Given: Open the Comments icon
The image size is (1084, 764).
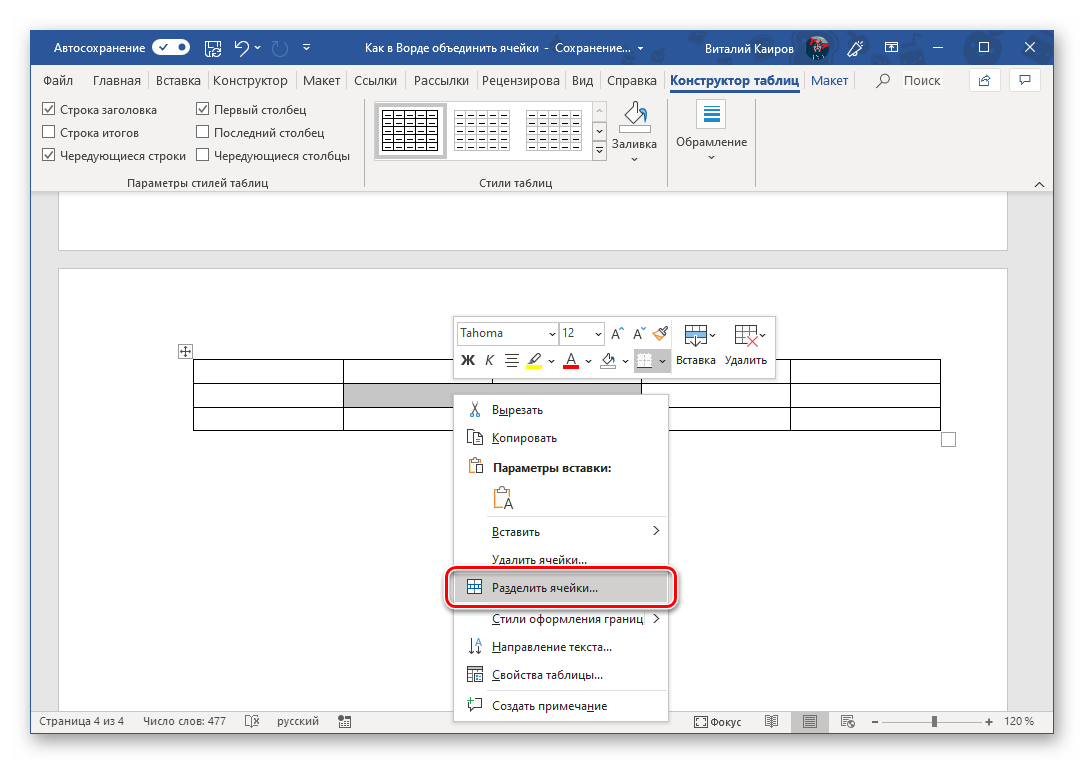Looking at the screenshot, I should 1025,80.
